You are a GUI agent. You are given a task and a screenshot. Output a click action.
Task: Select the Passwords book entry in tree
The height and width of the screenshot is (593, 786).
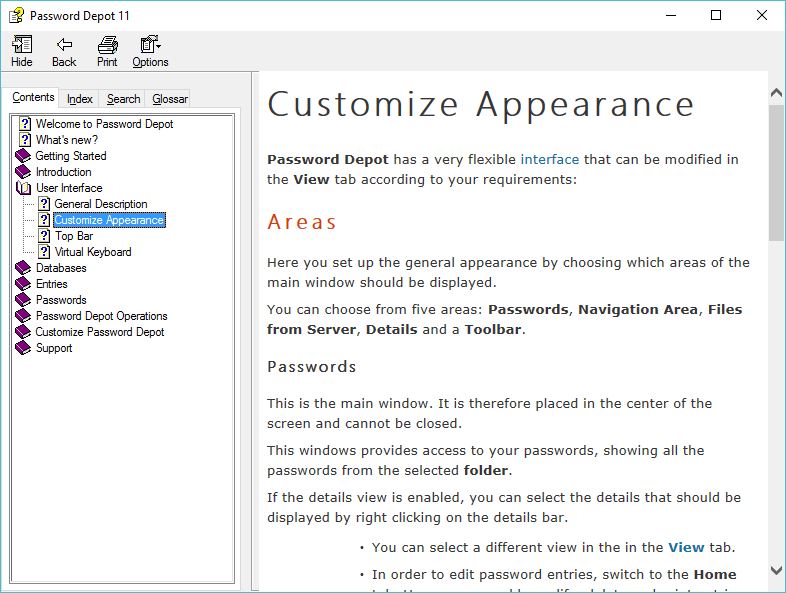pos(61,300)
